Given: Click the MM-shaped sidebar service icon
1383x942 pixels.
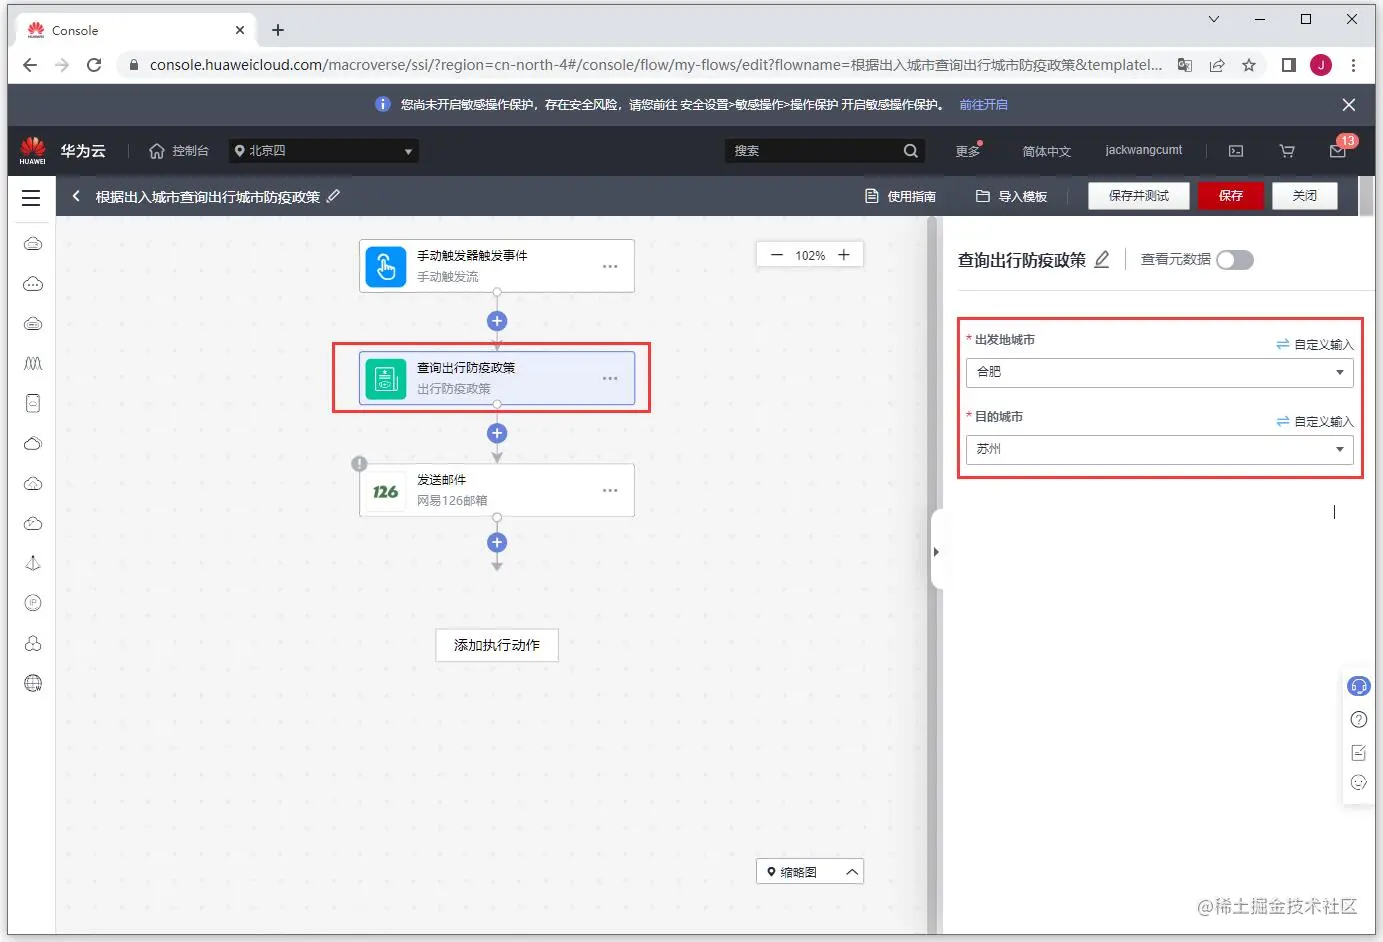Looking at the screenshot, I should 33,363.
